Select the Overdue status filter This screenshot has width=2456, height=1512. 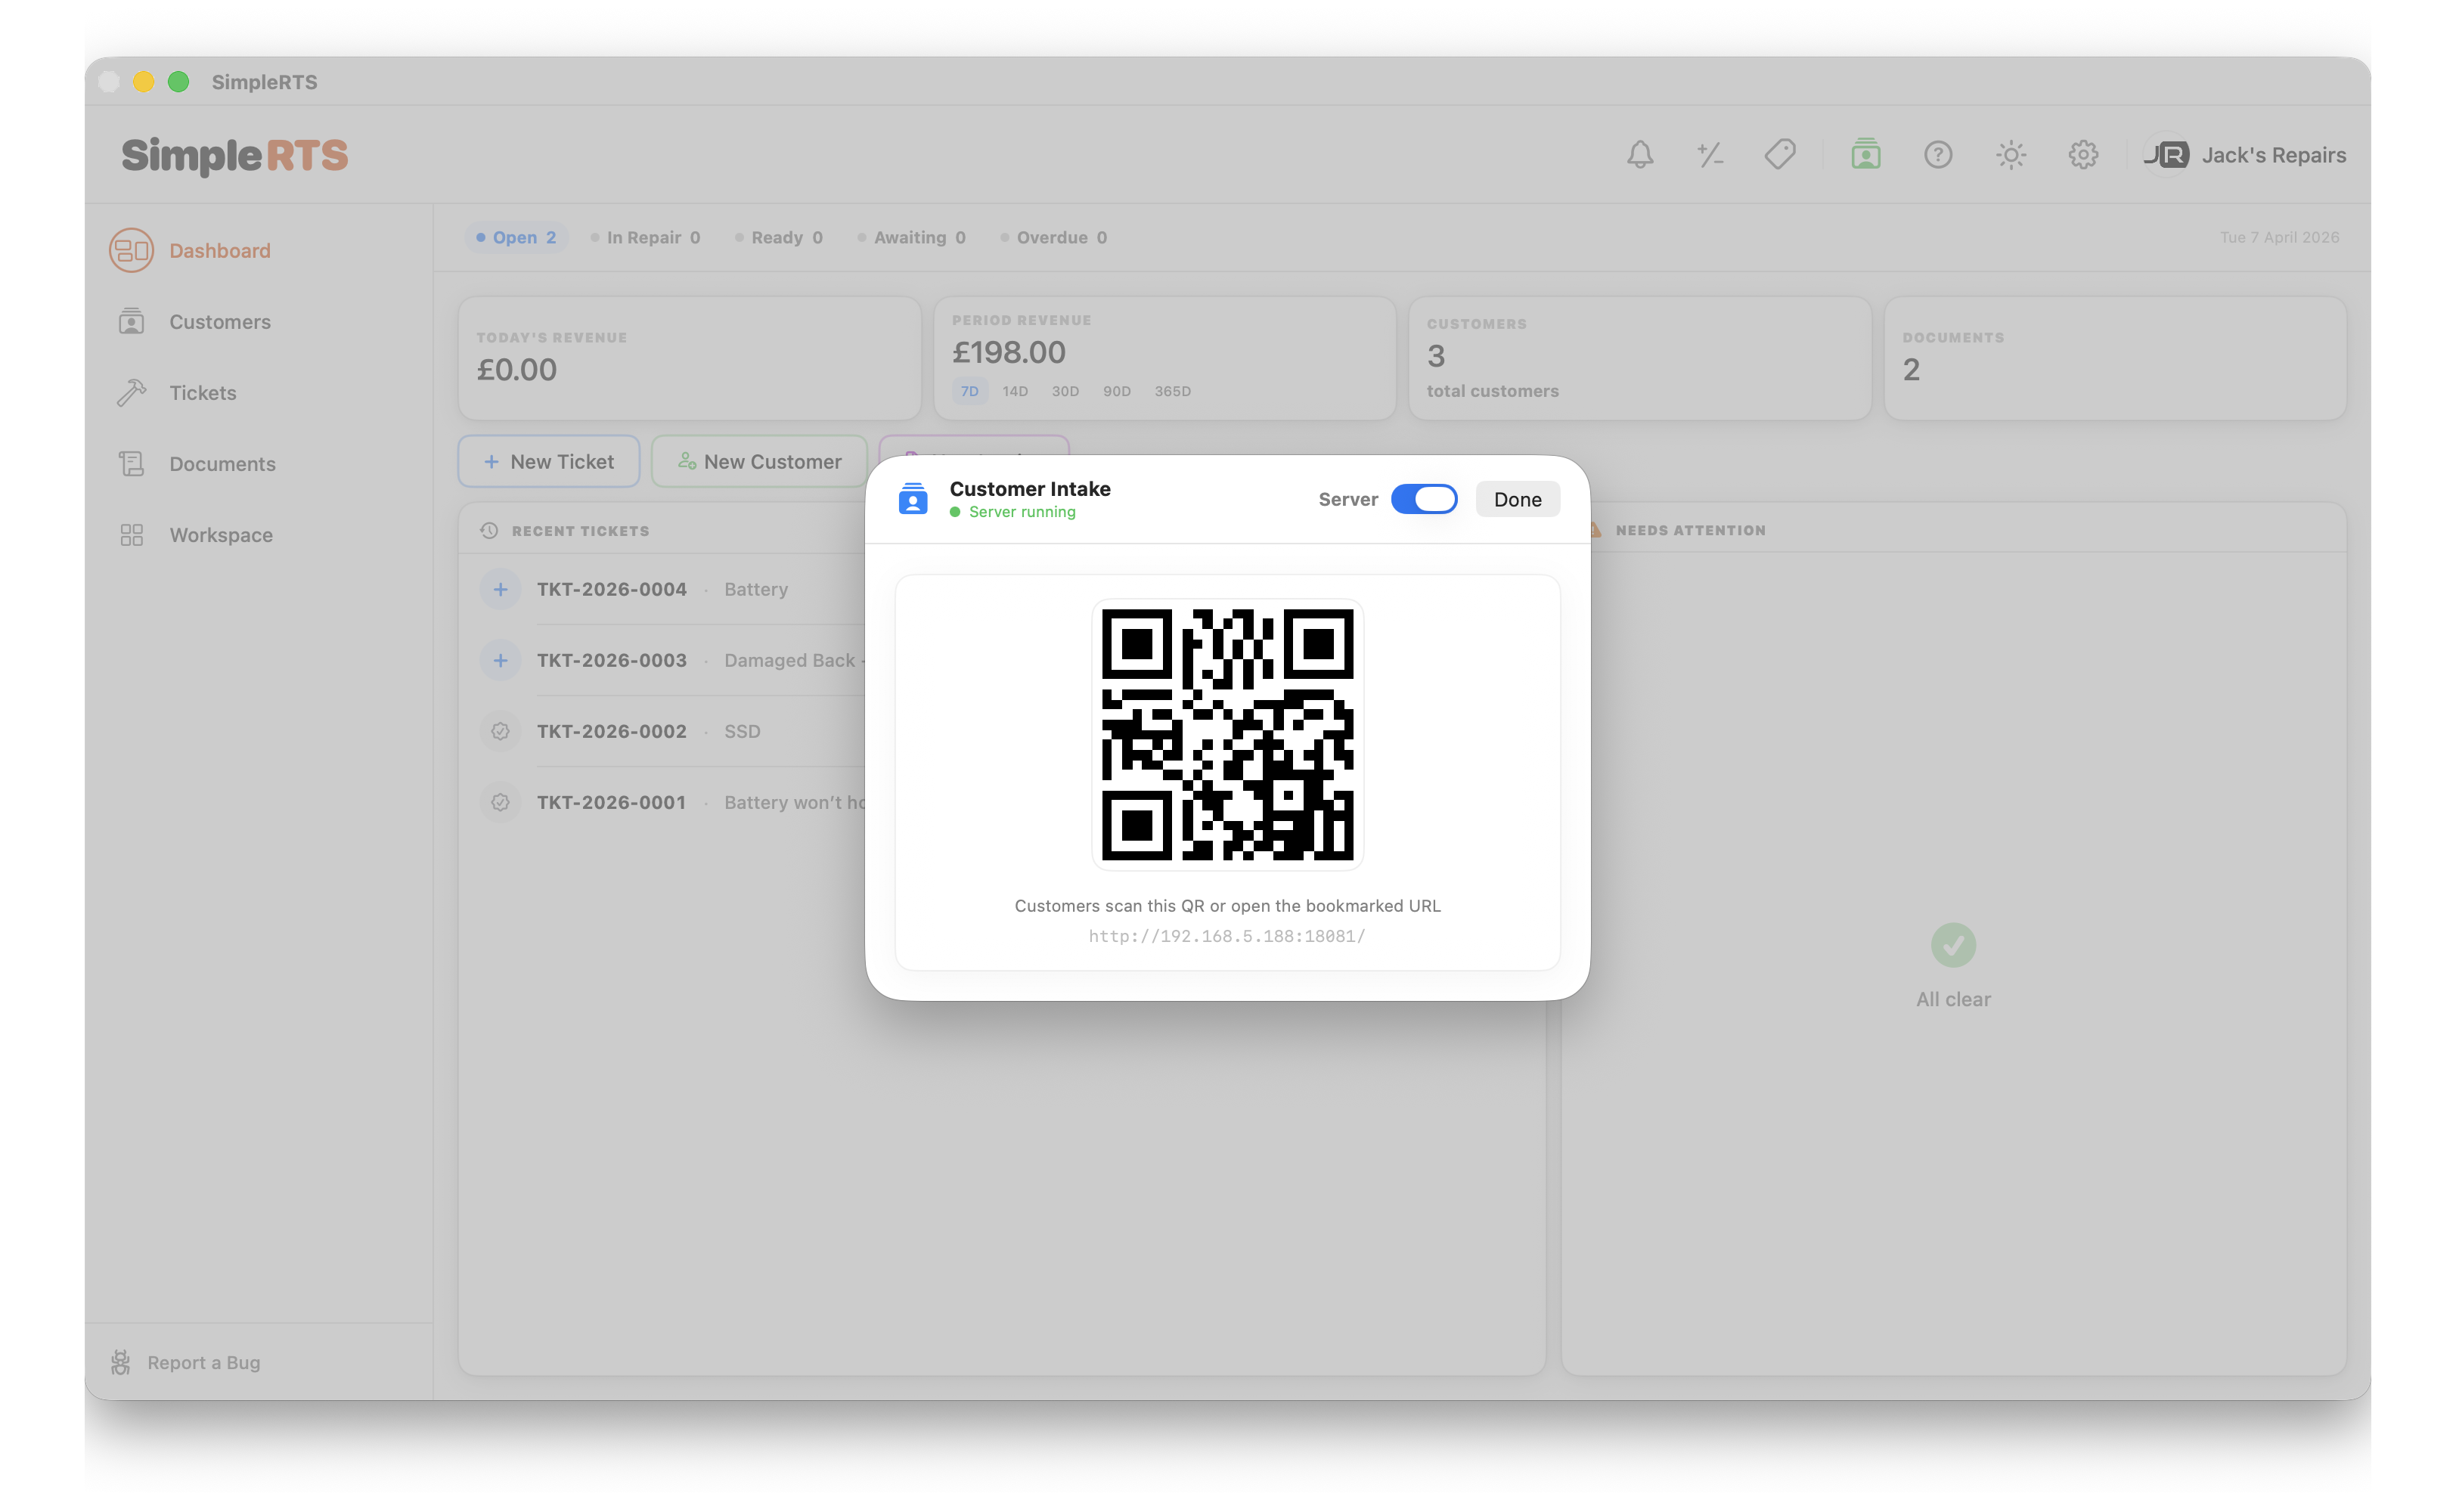tap(1053, 237)
